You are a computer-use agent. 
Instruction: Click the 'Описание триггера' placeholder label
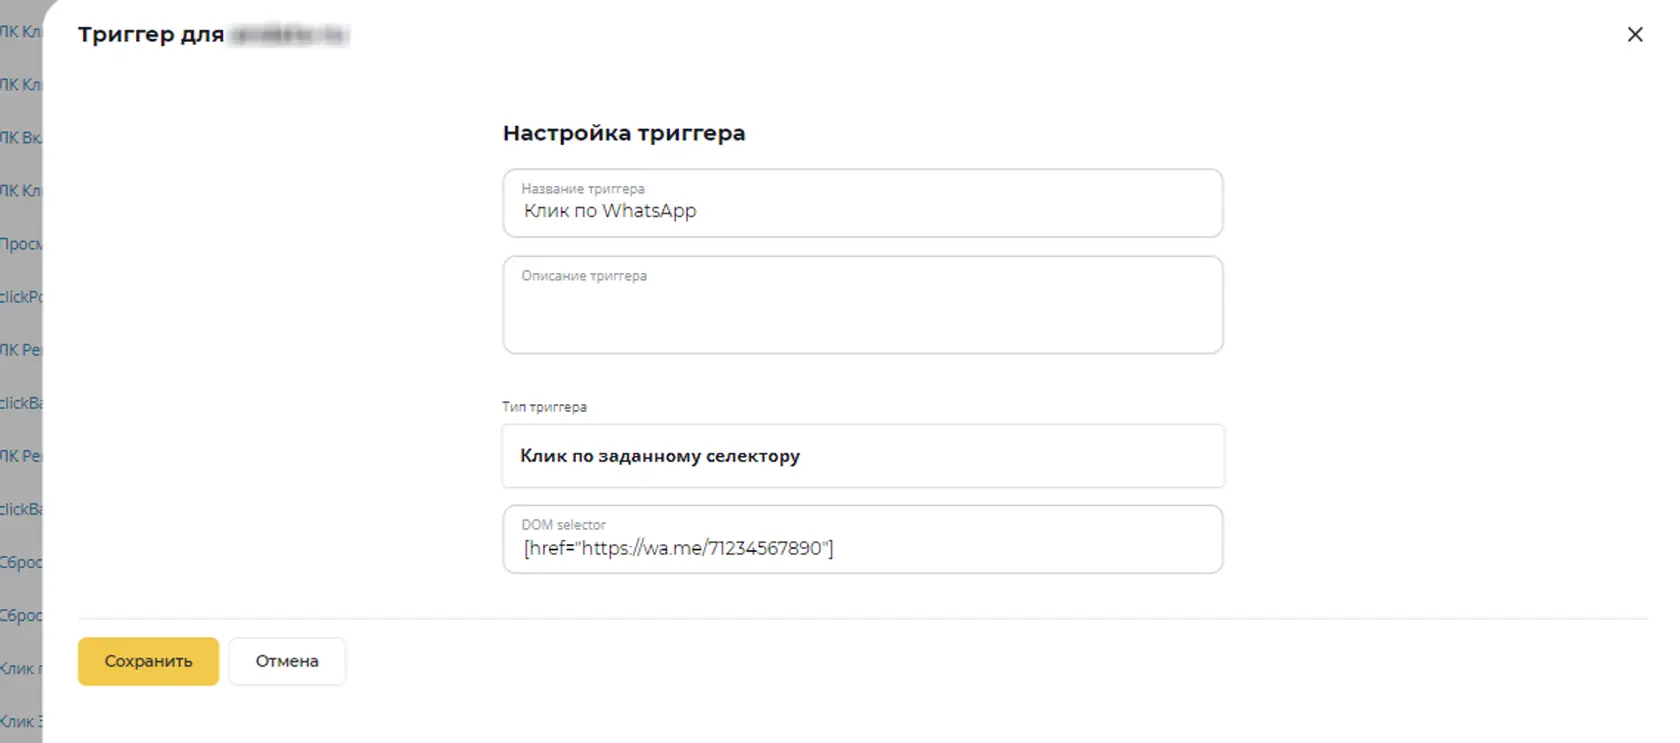click(584, 276)
